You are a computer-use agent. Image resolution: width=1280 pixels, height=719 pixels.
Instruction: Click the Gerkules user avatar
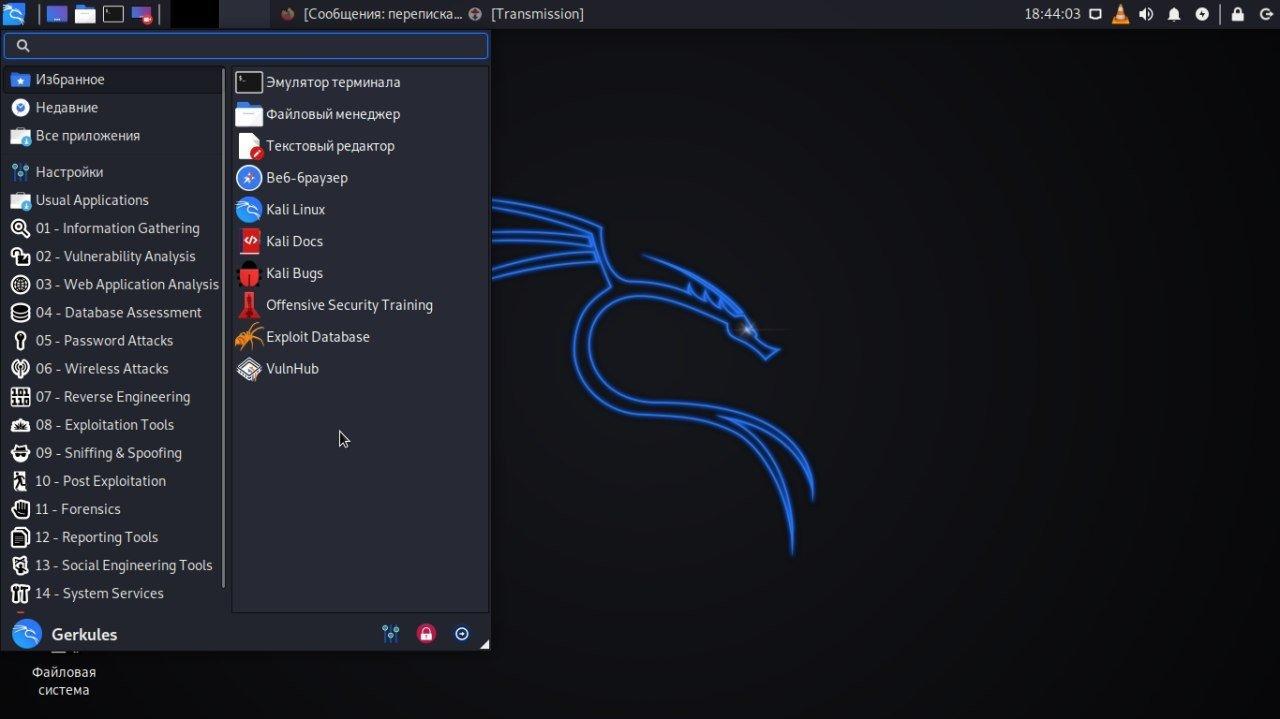[27, 634]
